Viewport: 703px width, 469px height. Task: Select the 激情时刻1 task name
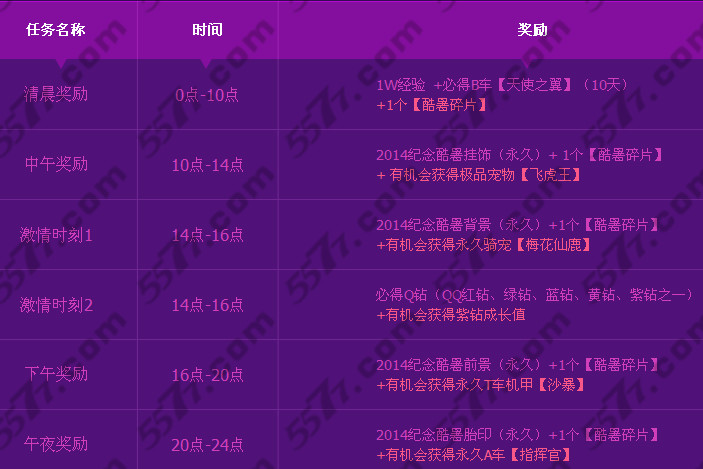(56, 234)
